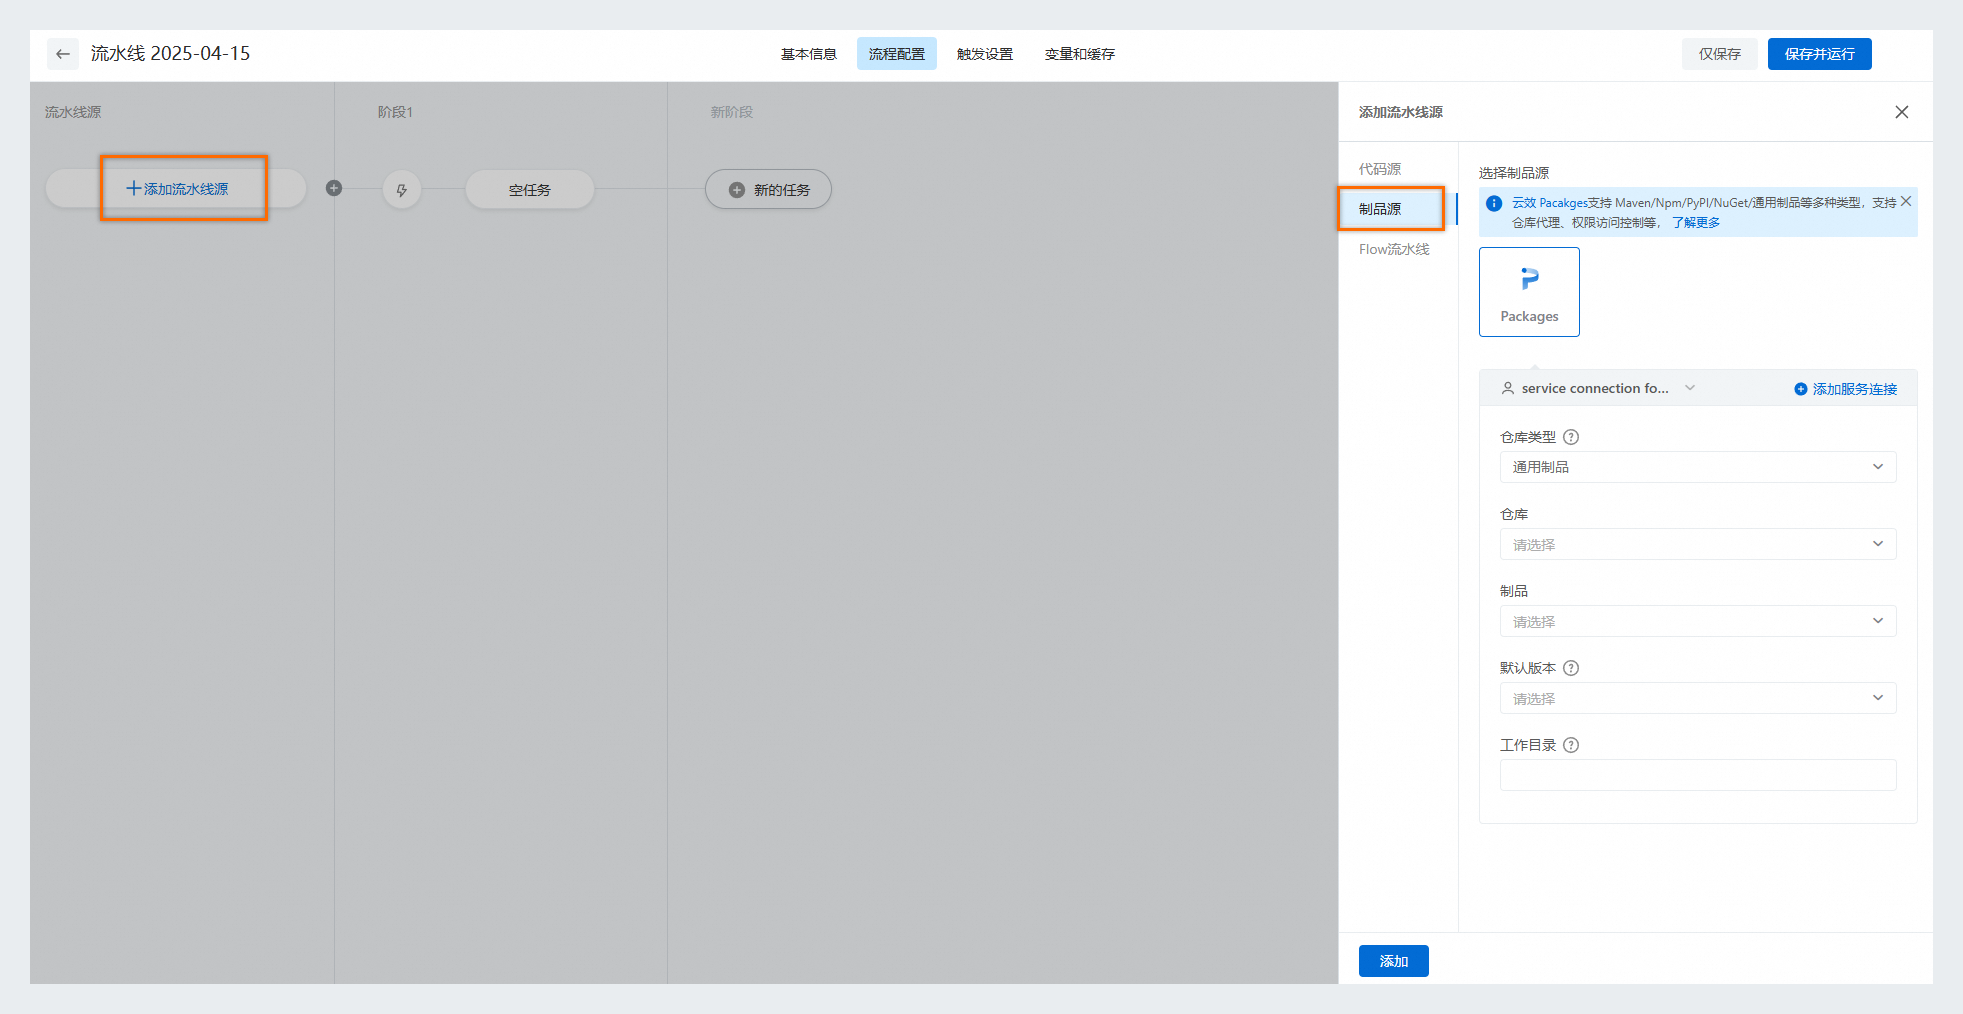Click the 新的任务 node
The height and width of the screenshot is (1014, 1963).
coord(768,190)
